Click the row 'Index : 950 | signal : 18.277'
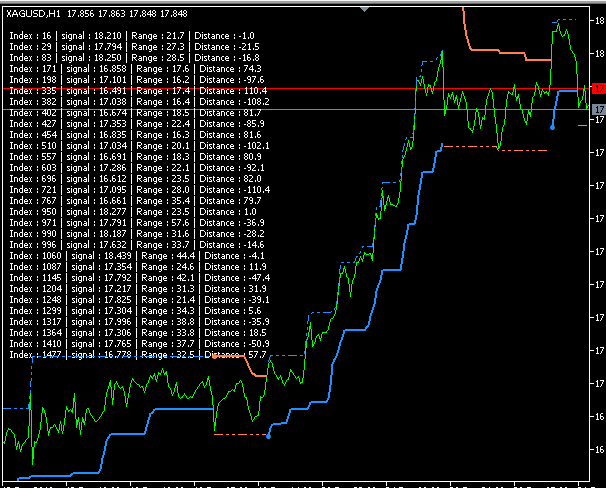This screenshot has width=606, height=488. click(133, 212)
